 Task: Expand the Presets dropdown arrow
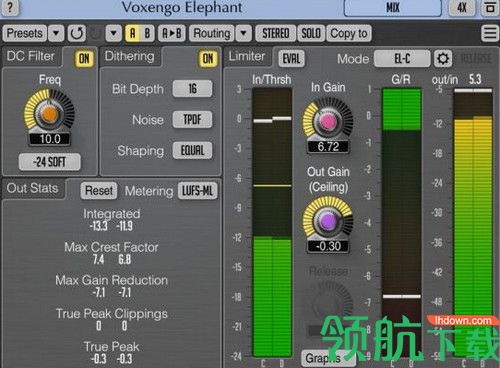tap(56, 33)
